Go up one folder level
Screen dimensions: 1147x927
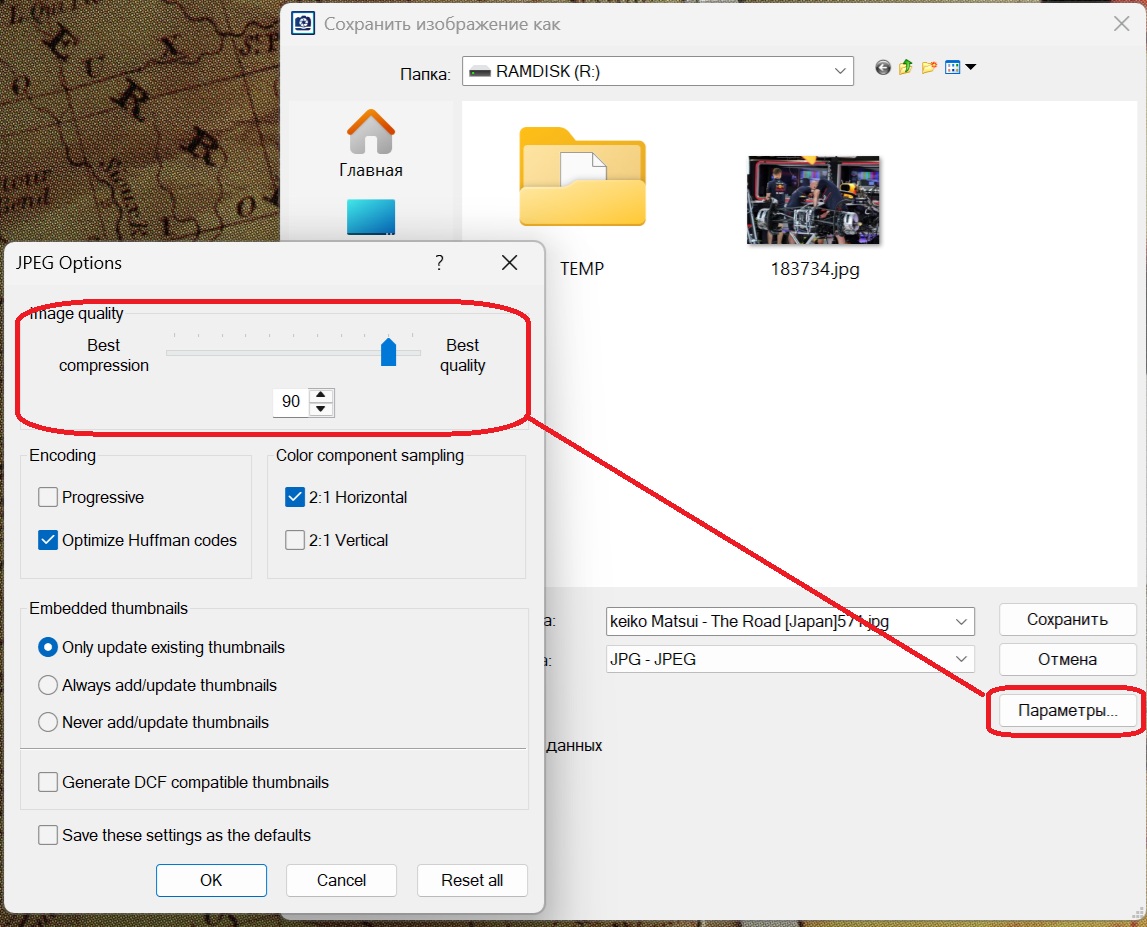pyautogui.click(x=906, y=67)
